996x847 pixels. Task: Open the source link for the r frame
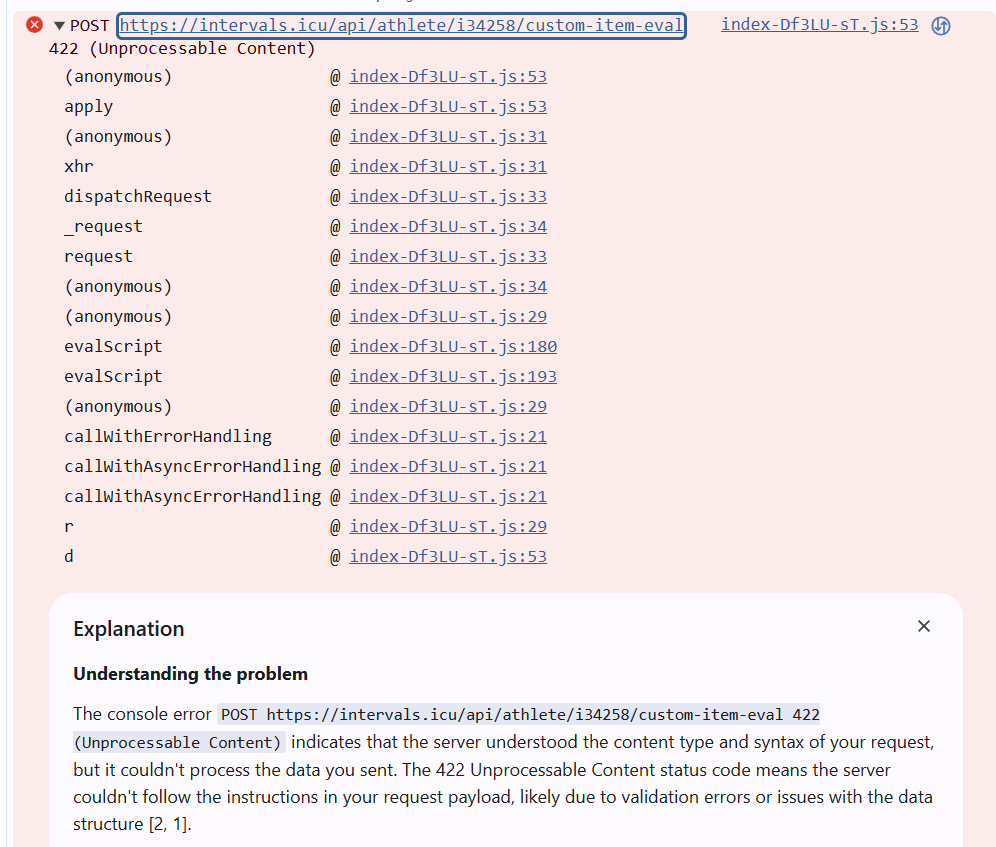(x=447, y=527)
